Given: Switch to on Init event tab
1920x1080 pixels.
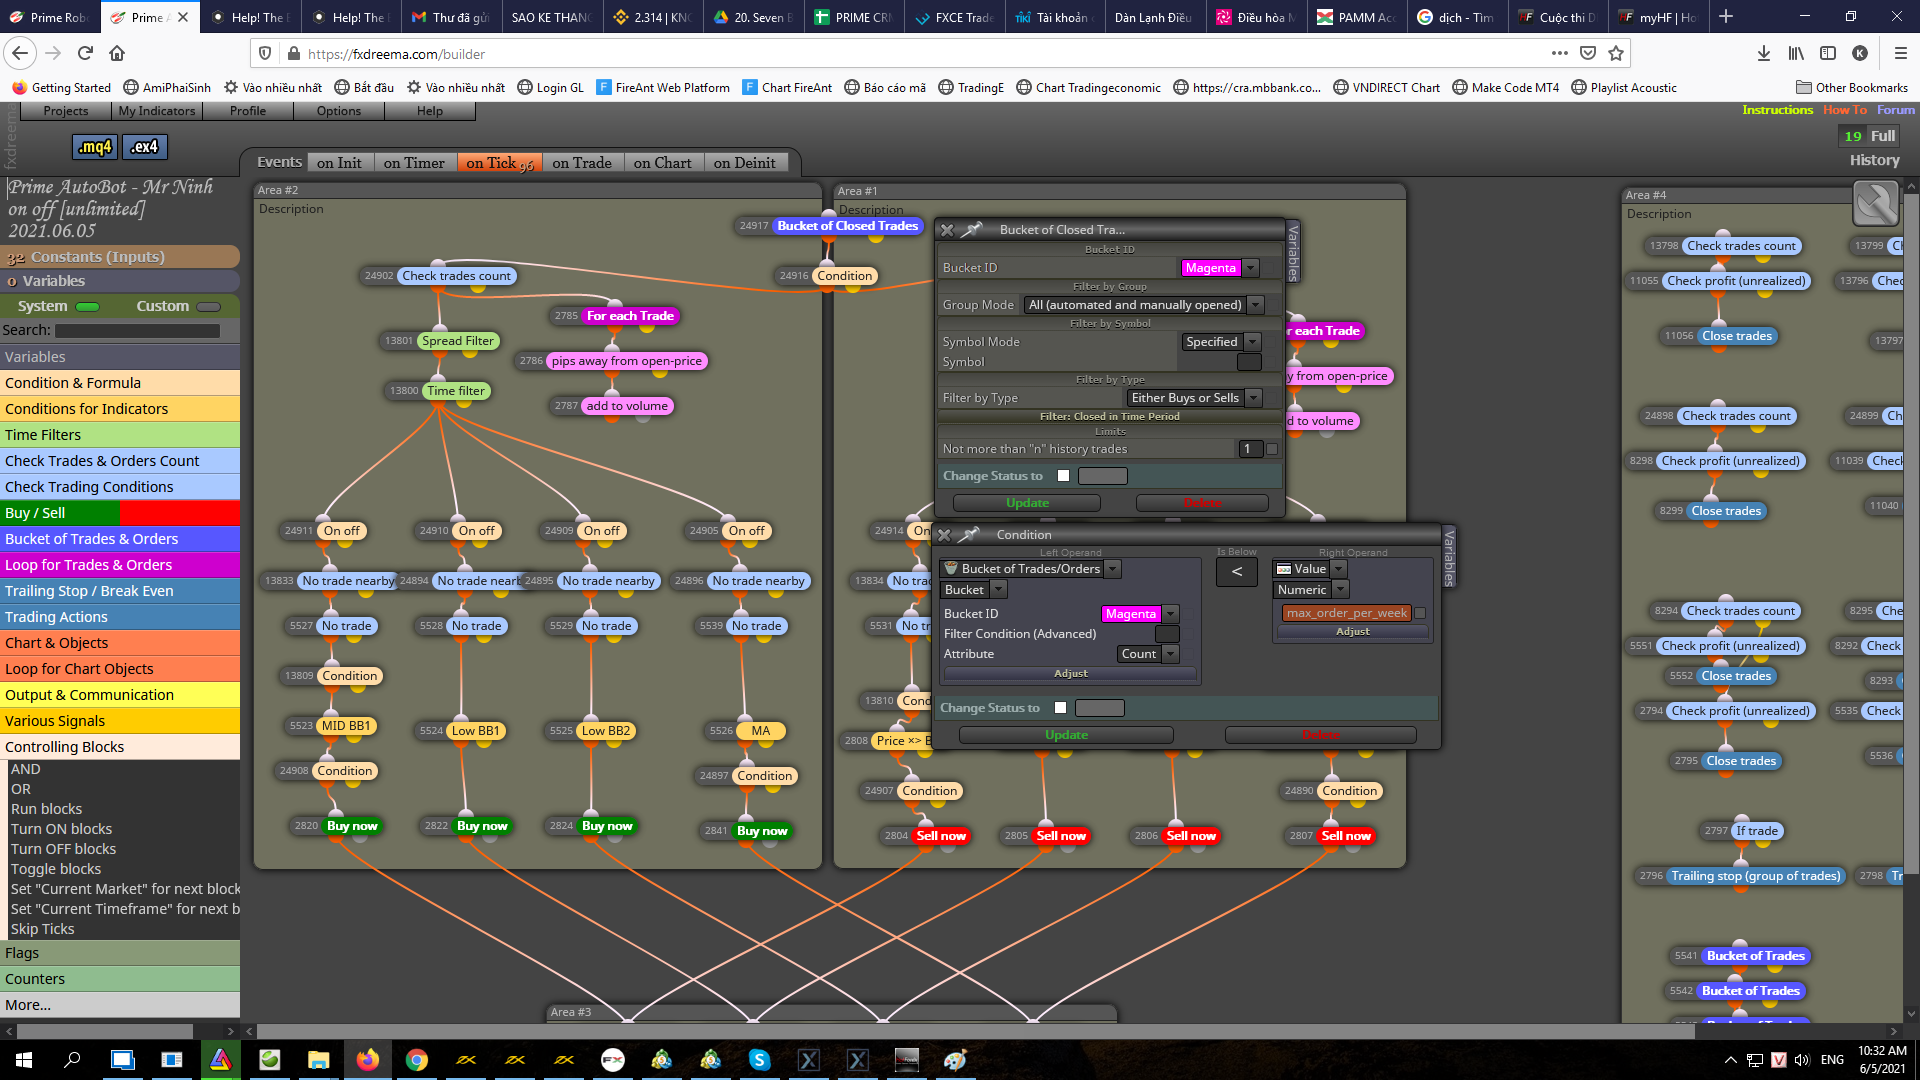Looking at the screenshot, I should [339, 163].
